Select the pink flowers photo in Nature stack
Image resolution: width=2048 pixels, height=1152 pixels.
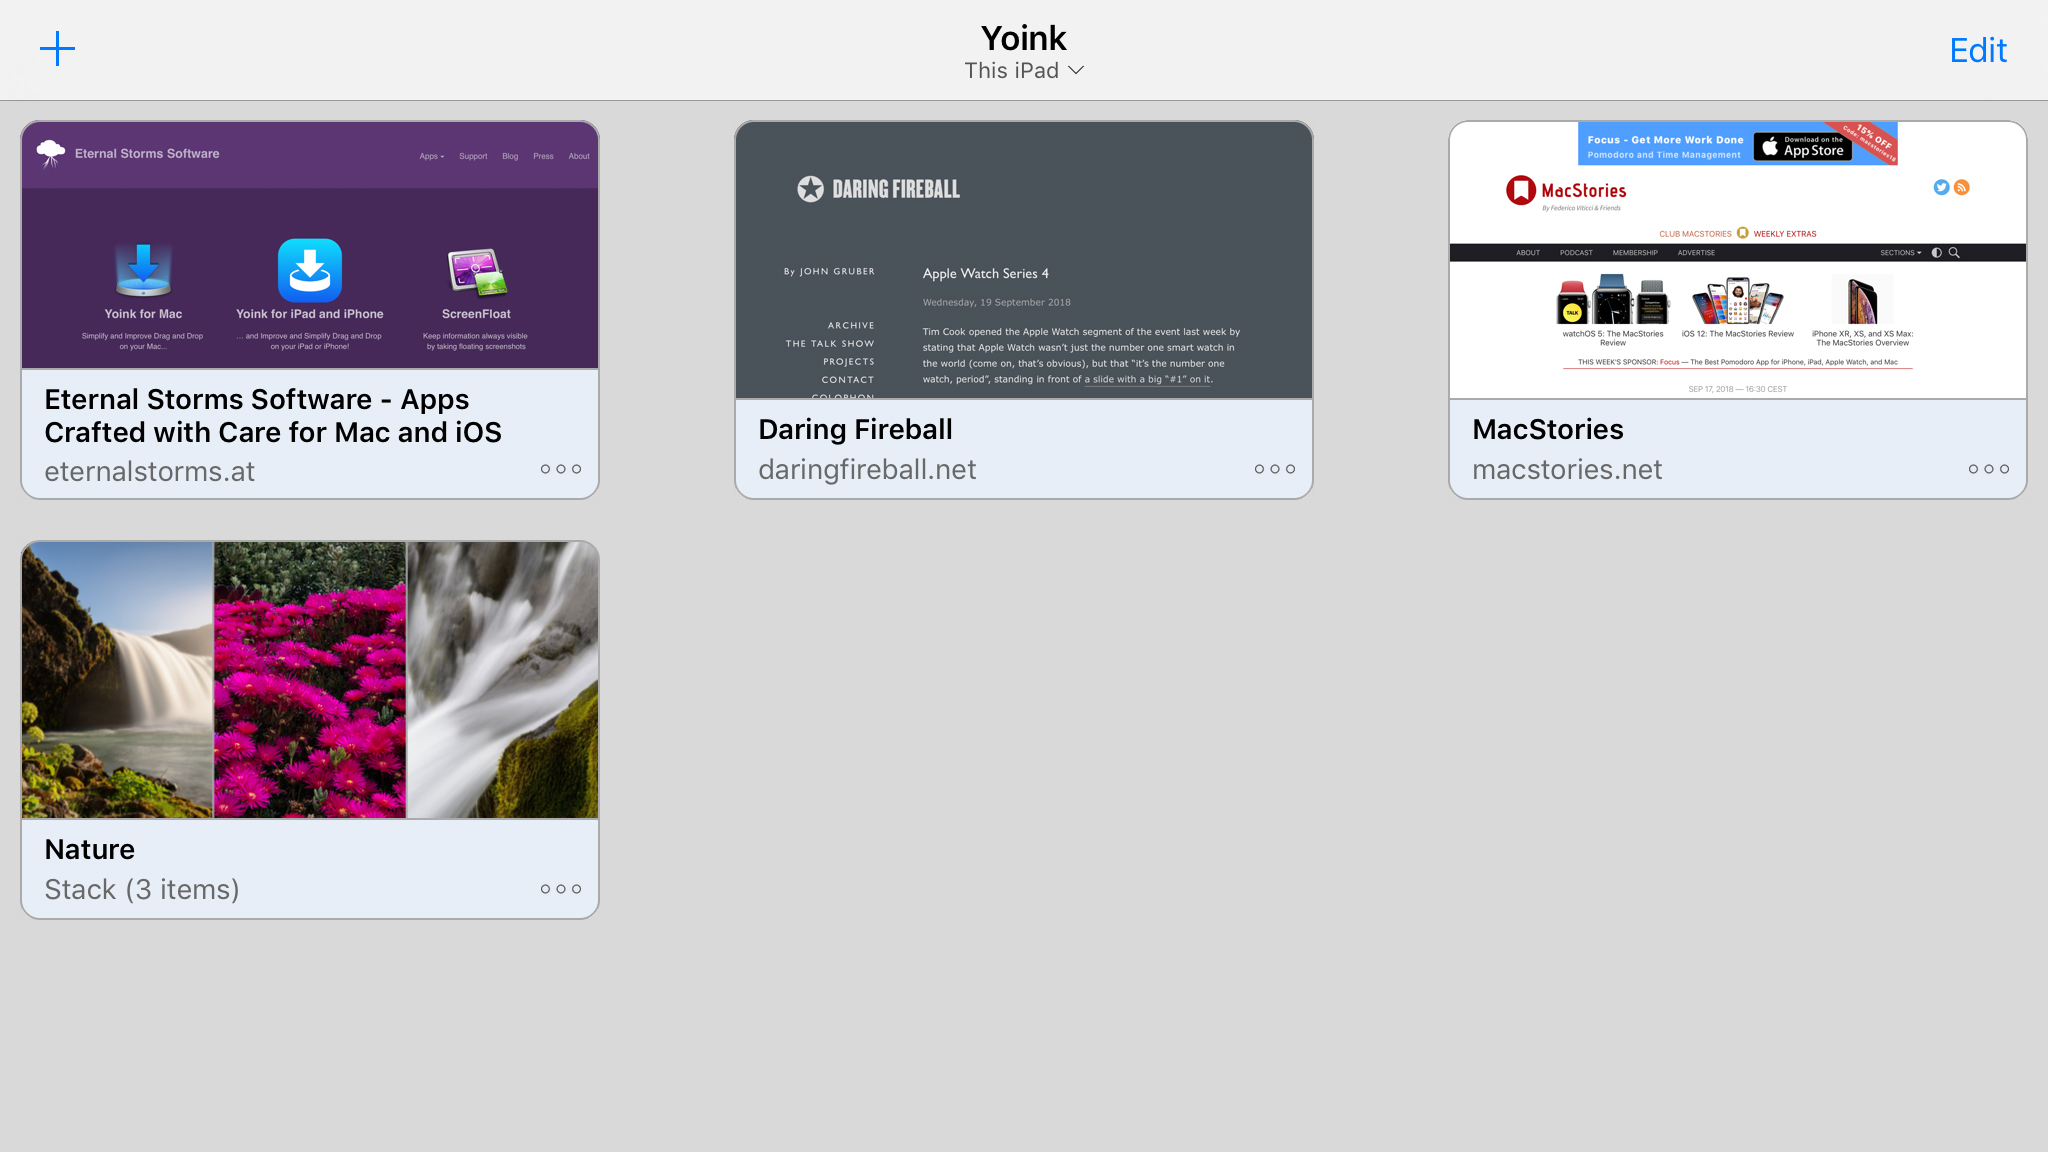click(310, 680)
